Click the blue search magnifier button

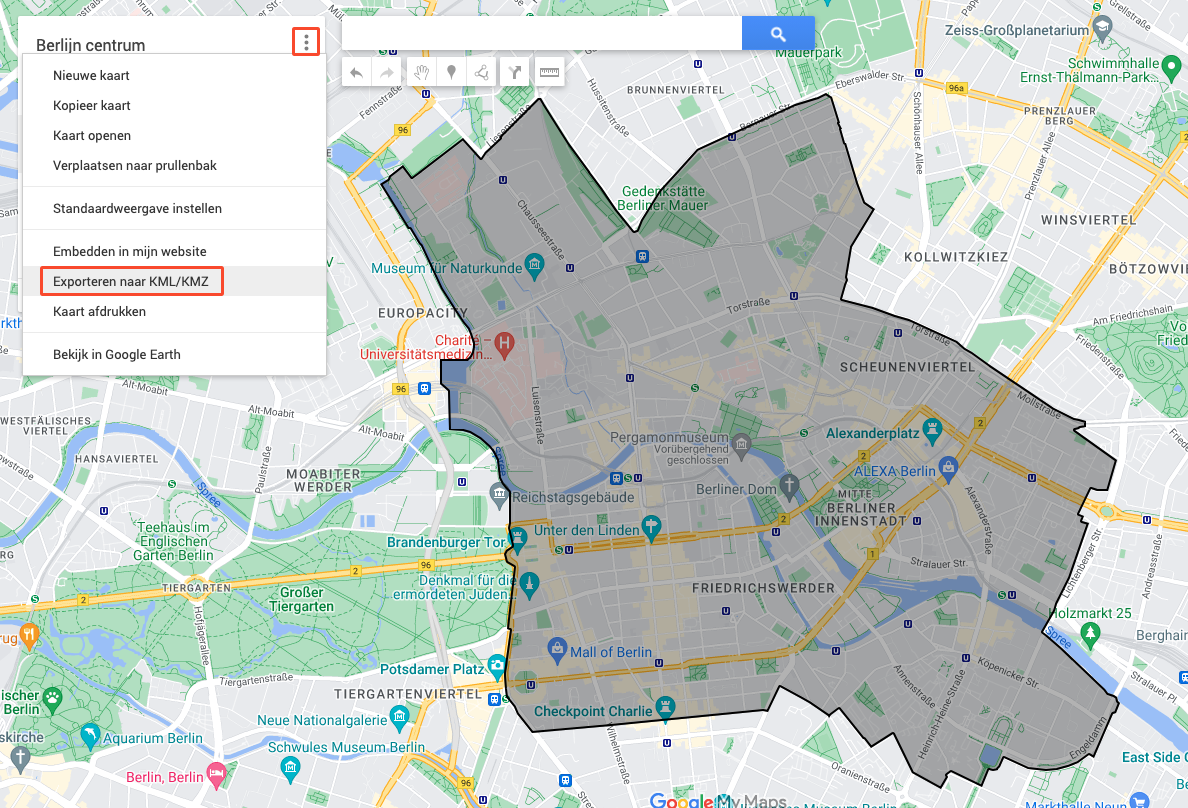pos(778,33)
